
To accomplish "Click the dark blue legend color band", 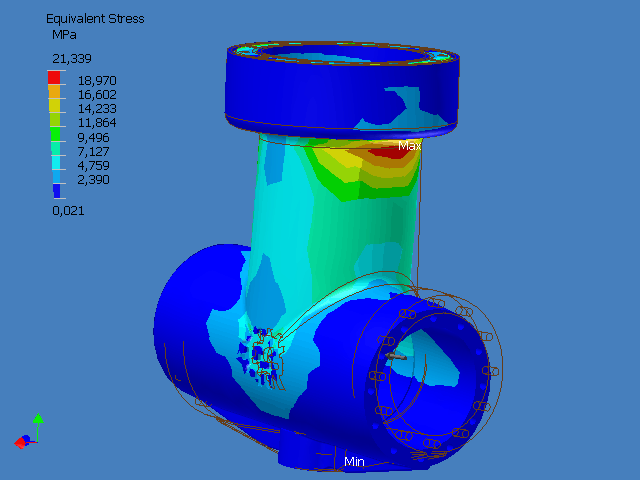I will click(56, 191).
